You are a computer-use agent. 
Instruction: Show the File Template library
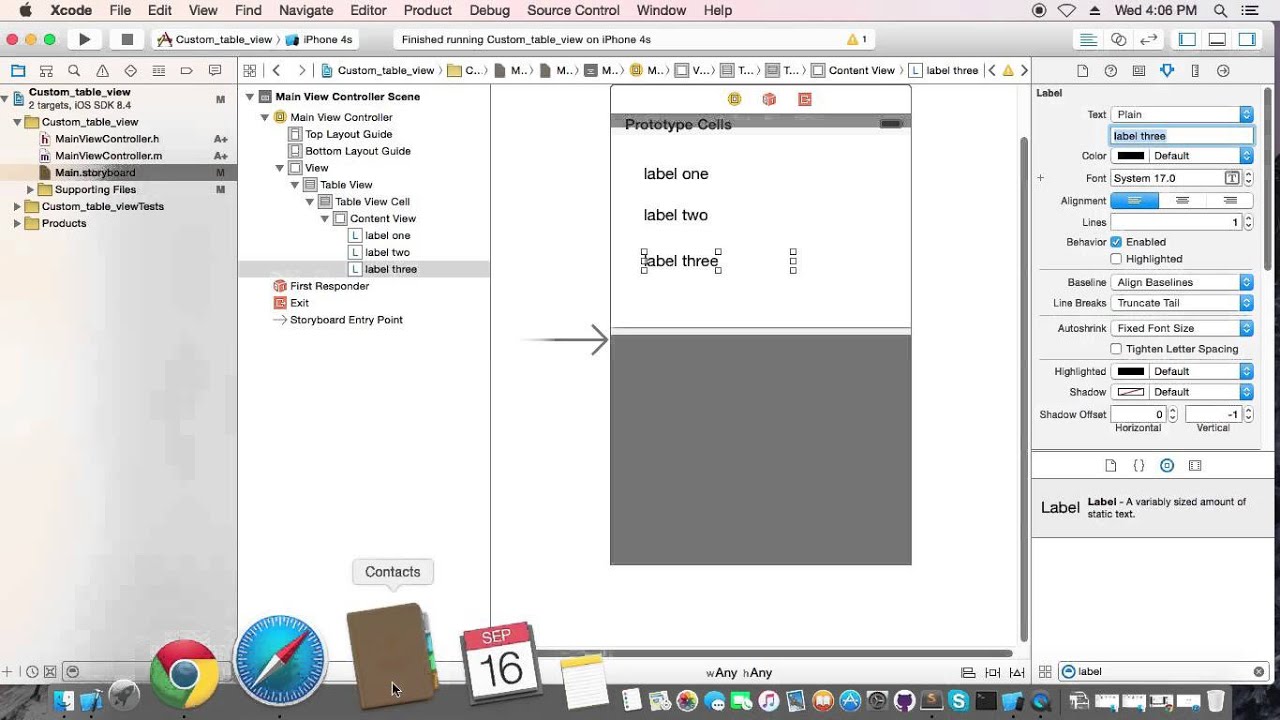1110,466
